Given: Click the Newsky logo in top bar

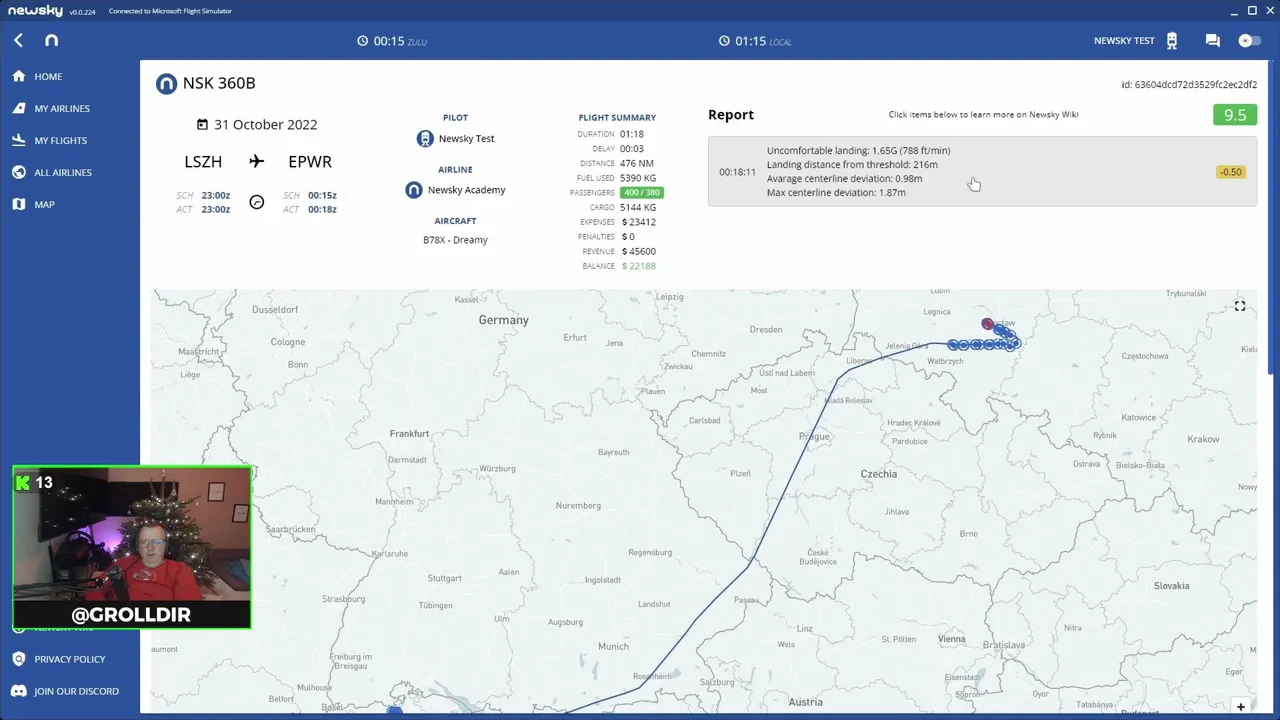Looking at the screenshot, I should pyautogui.click(x=52, y=40).
